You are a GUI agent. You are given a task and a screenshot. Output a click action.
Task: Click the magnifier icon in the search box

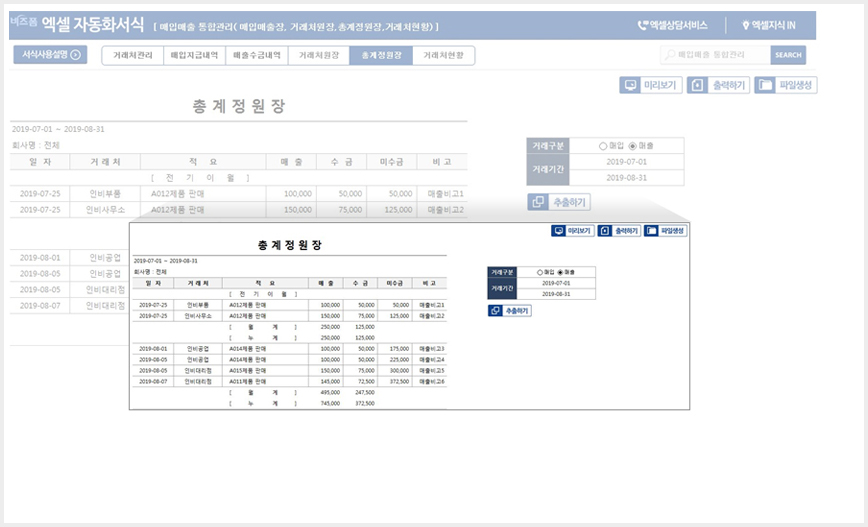point(670,55)
